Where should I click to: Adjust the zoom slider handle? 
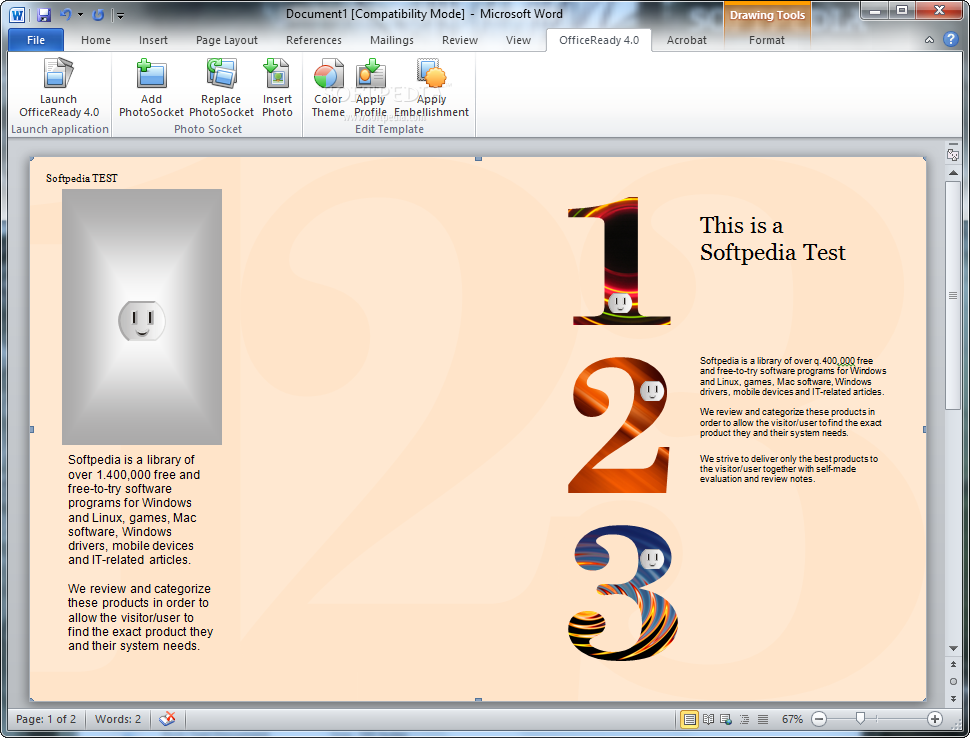[860, 718]
